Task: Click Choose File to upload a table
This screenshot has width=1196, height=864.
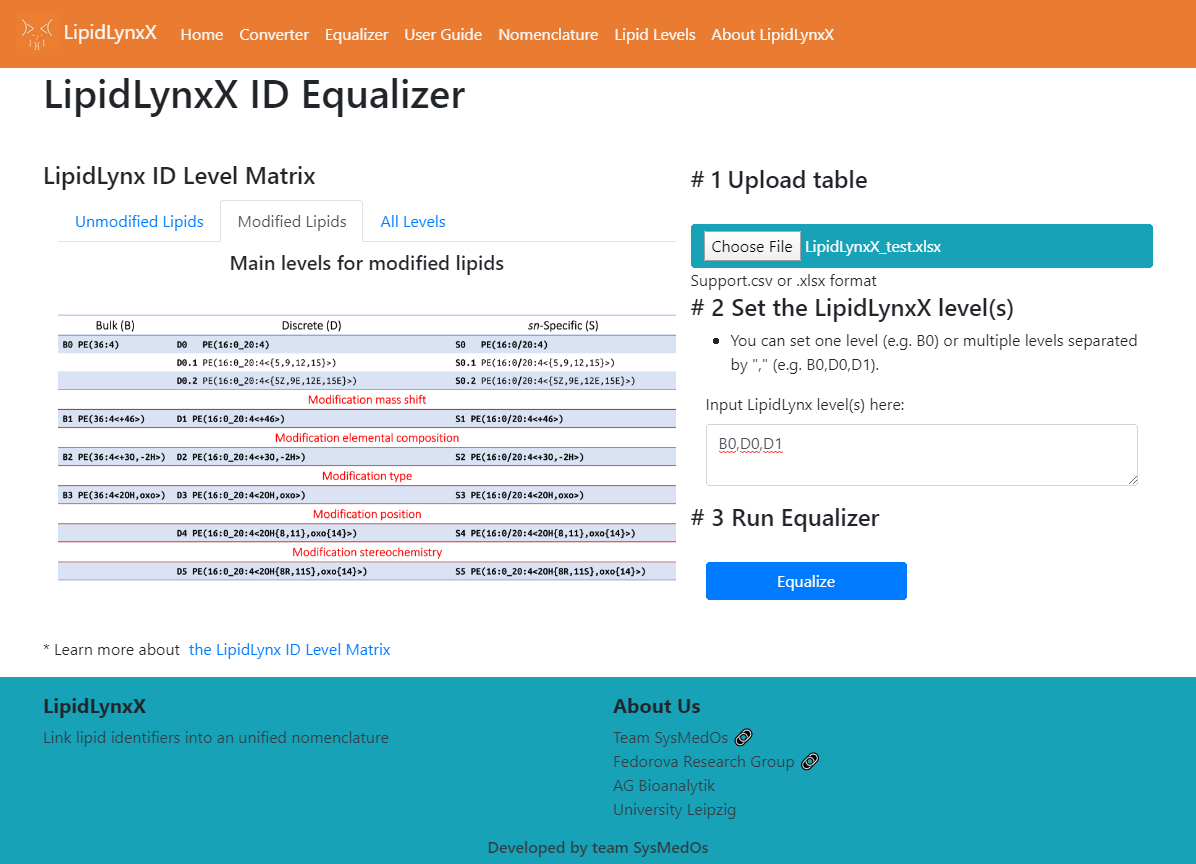Action: (x=751, y=246)
